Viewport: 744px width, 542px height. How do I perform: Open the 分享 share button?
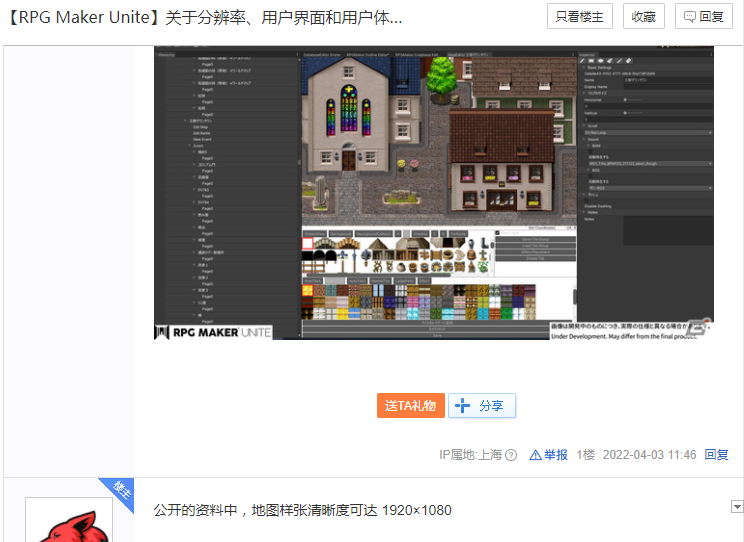pos(482,406)
